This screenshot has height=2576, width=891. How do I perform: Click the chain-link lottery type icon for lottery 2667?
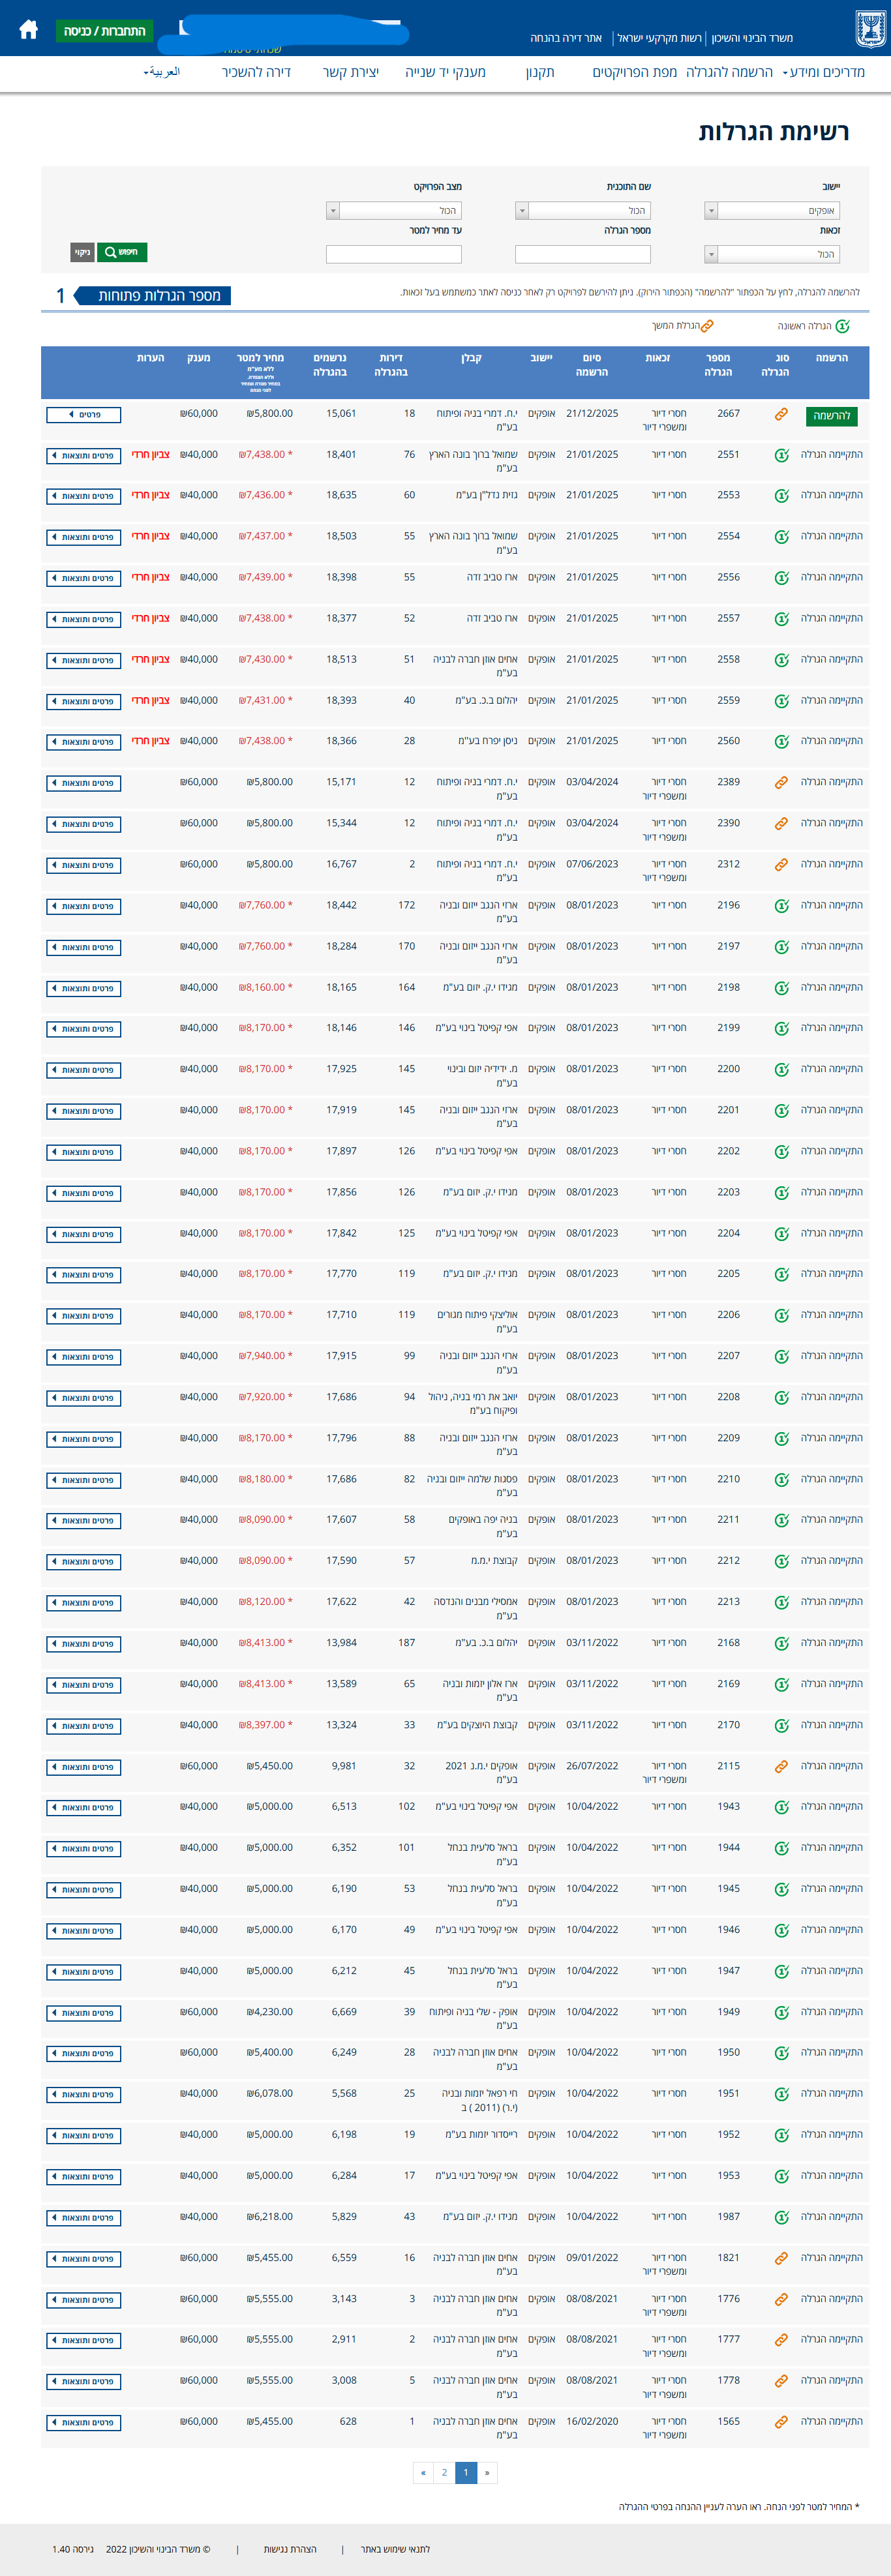[x=781, y=414]
